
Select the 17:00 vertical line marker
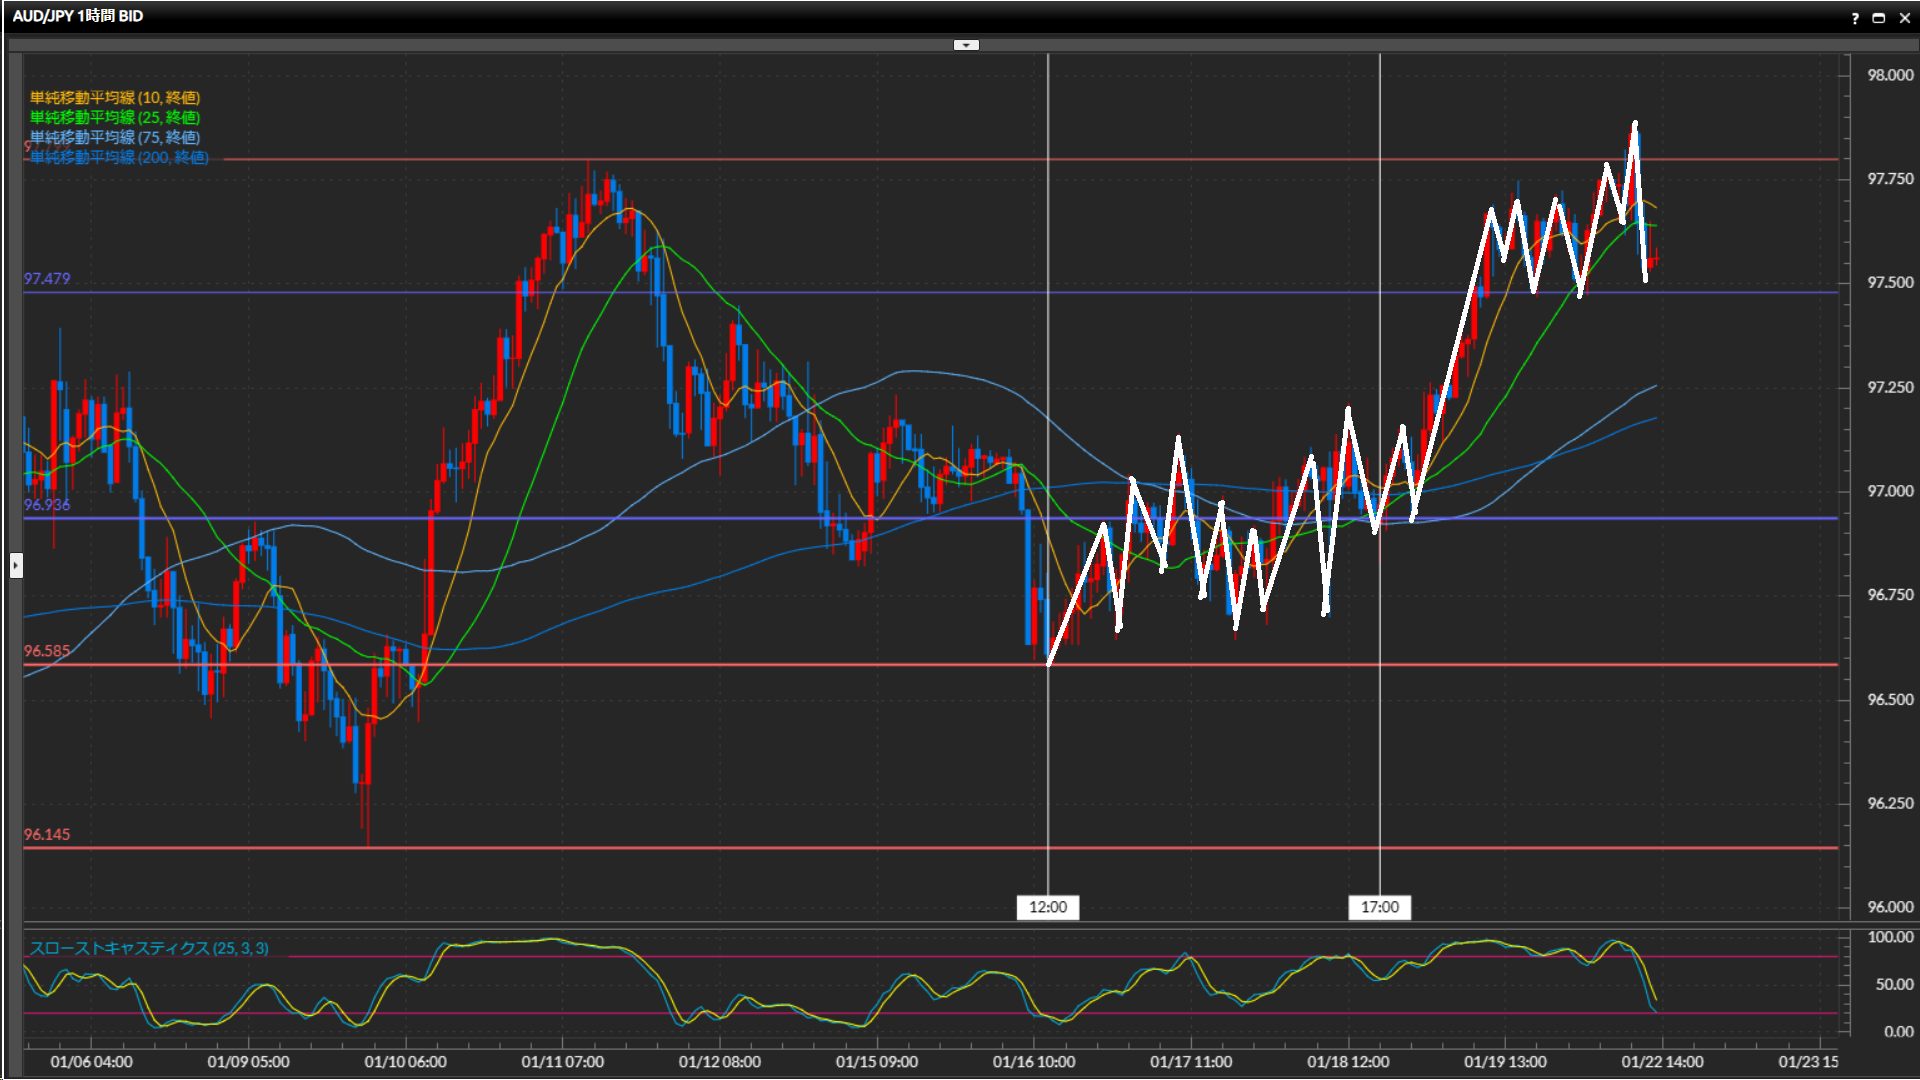pyautogui.click(x=1380, y=907)
